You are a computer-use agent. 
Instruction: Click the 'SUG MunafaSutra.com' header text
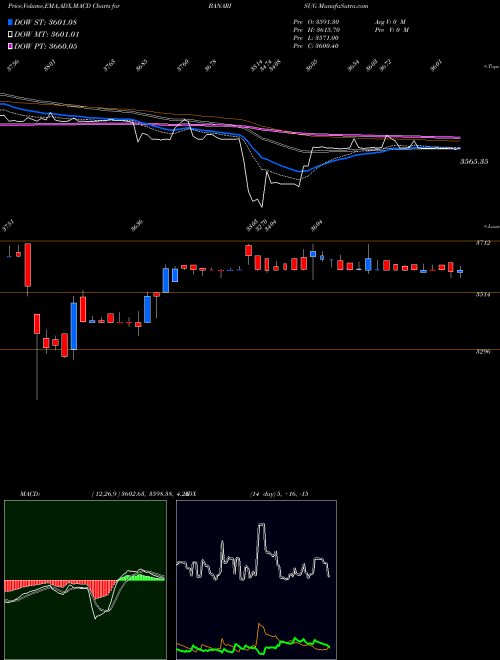coord(336,6)
